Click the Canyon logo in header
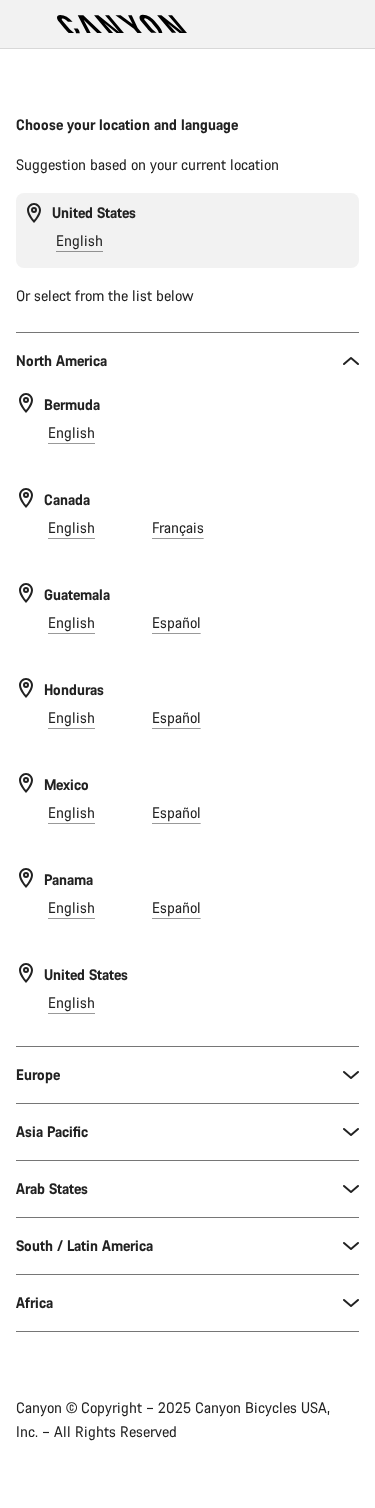The height and width of the screenshot is (1508, 375). click(x=122, y=24)
